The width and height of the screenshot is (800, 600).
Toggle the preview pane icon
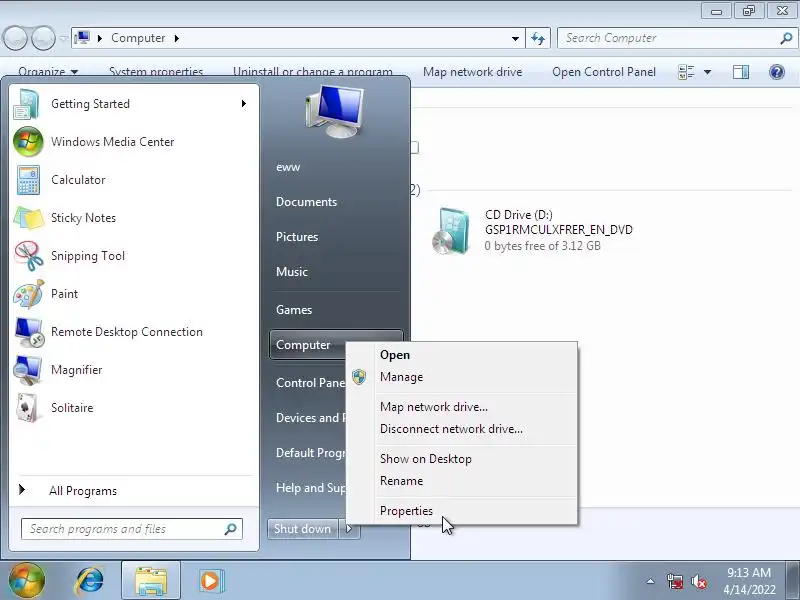click(x=741, y=72)
